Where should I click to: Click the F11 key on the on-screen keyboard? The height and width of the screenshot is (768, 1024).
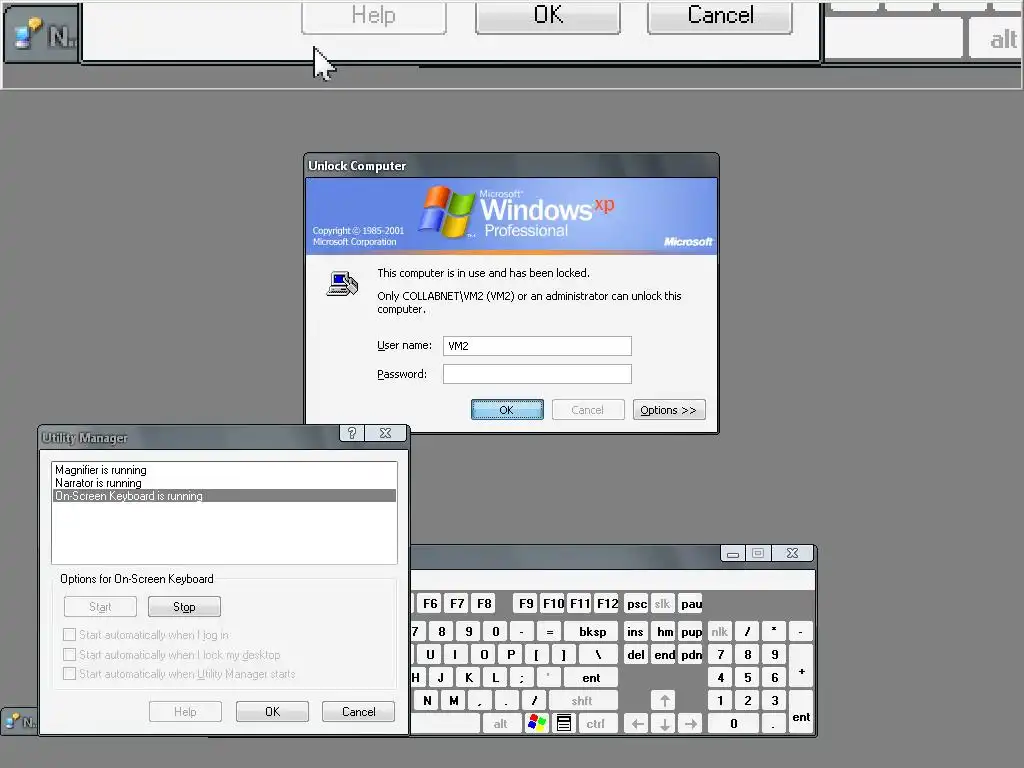[x=580, y=603]
